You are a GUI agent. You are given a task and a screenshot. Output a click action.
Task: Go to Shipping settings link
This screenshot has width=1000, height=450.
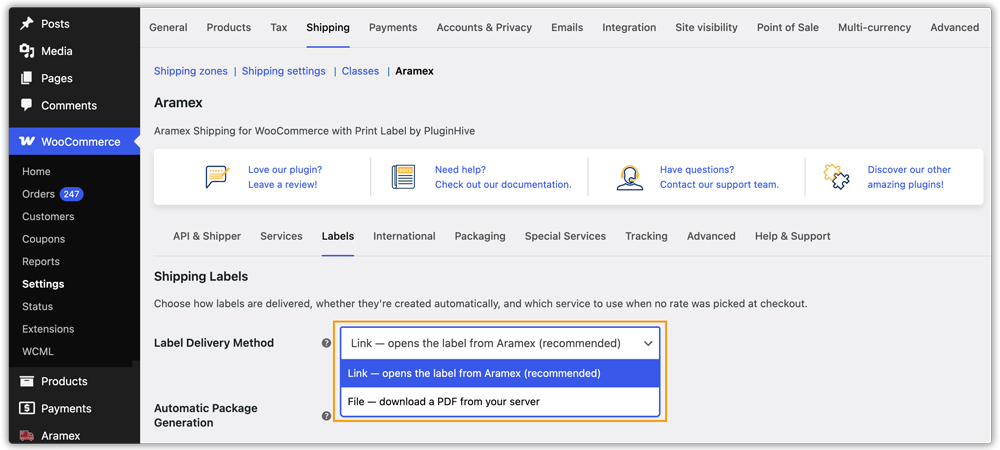(284, 71)
